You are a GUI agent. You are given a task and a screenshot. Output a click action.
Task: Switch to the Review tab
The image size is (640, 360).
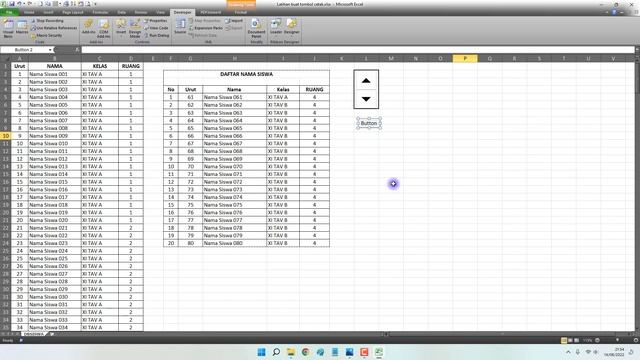[141, 12]
